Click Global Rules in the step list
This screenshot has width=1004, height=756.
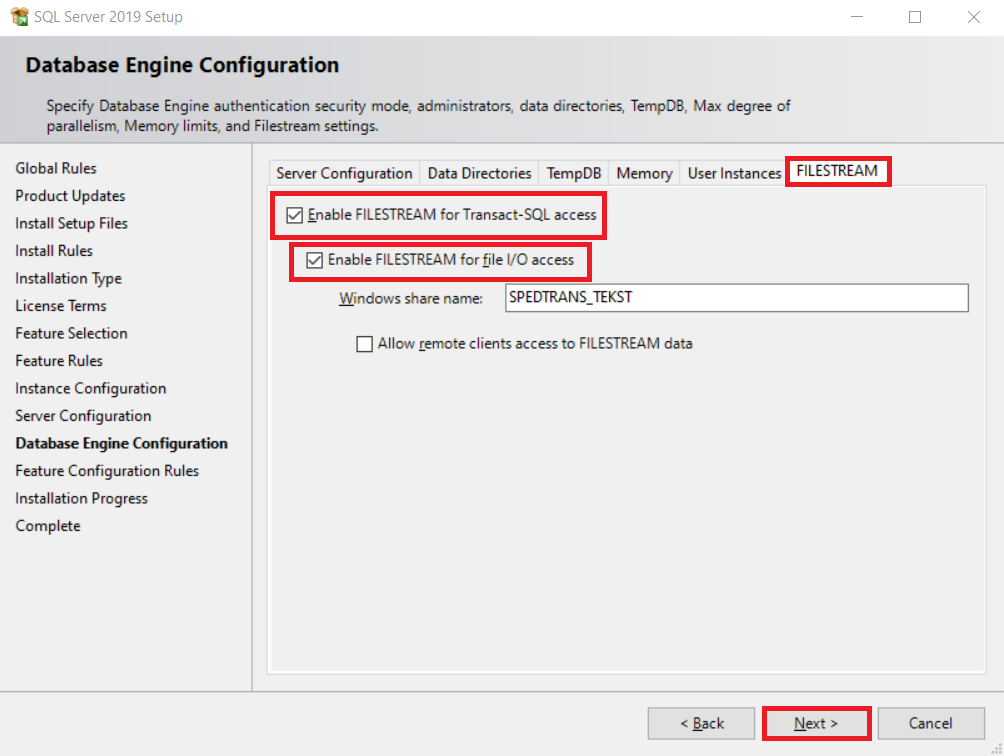pyautogui.click(x=56, y=168)
